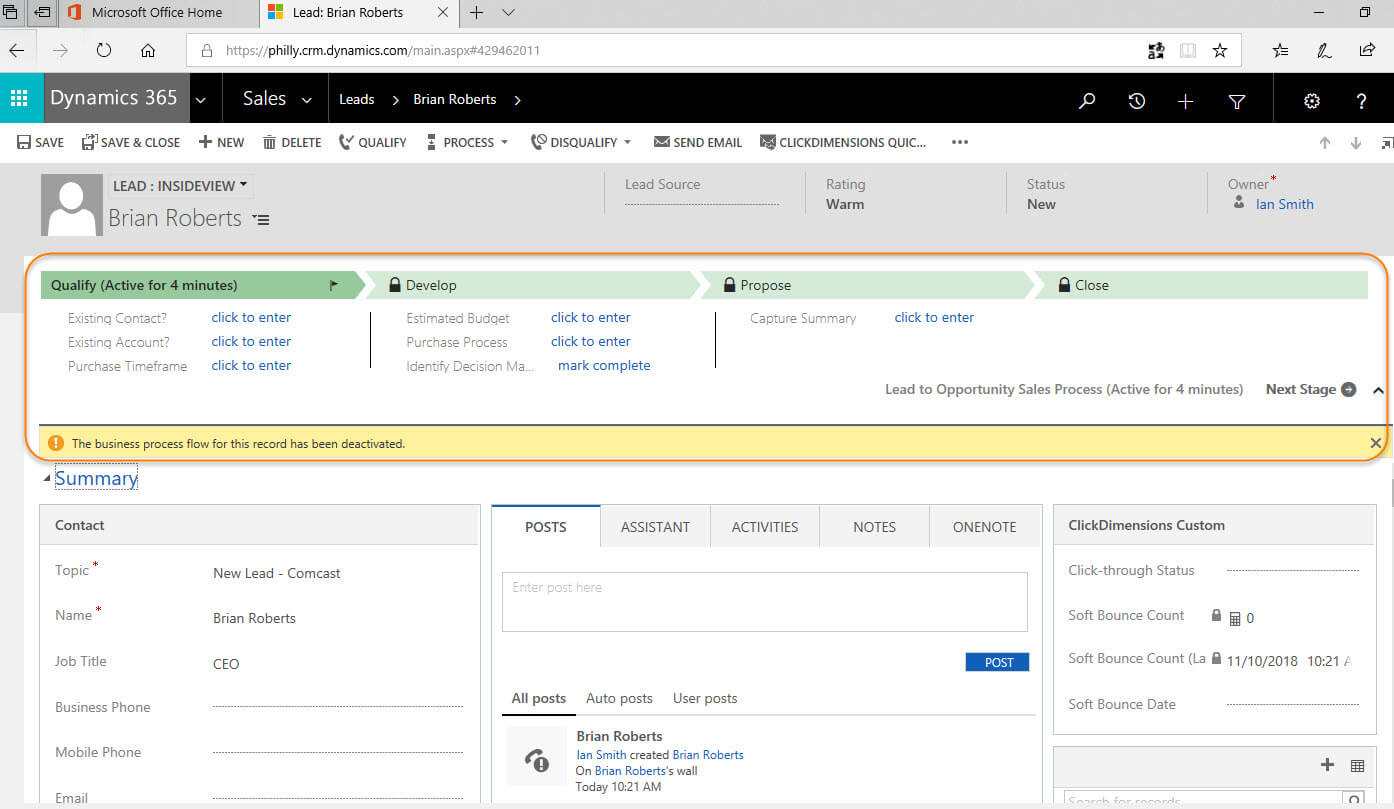This screenshot has width=1394, height=809.
Task: Go to the next record down arrow
Action: point(1356,143)
